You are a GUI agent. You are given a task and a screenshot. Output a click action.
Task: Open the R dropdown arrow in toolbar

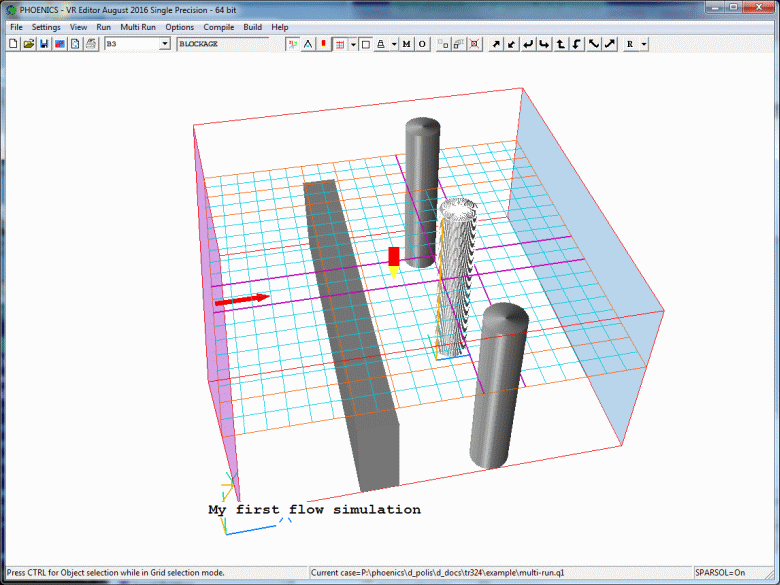644,44
